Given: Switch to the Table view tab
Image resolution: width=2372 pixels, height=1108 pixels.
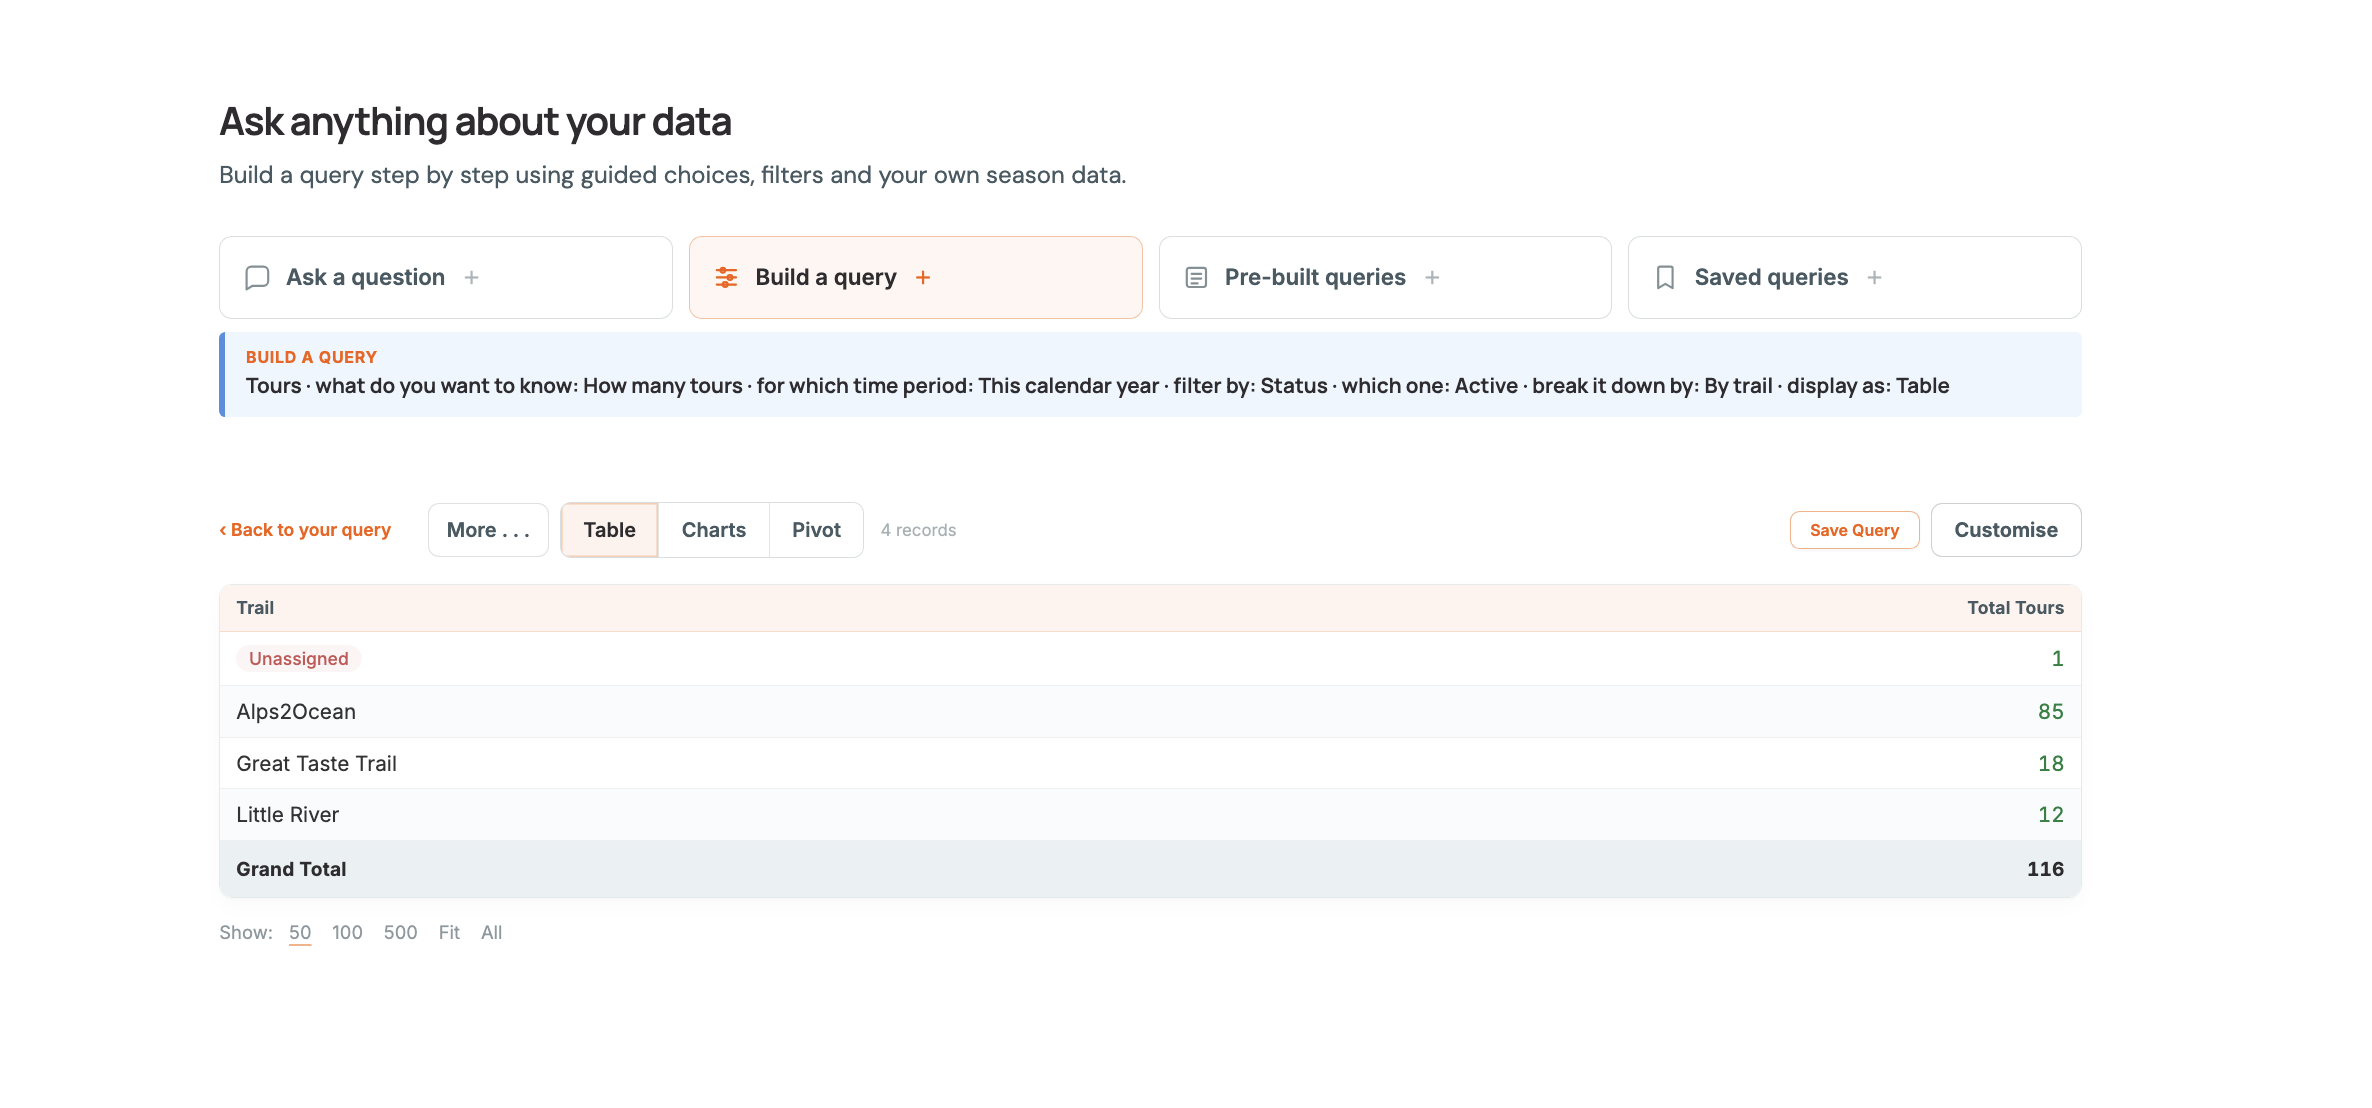Looking at the screenshot, I should tap(609, 530).
